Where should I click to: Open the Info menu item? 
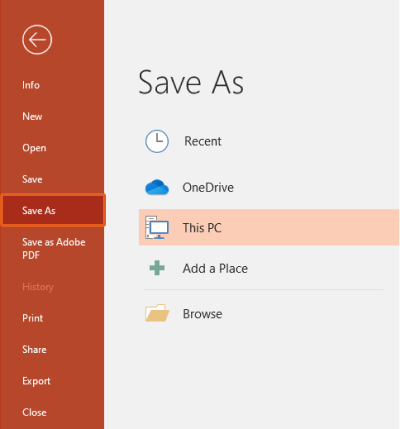[31, 85]
